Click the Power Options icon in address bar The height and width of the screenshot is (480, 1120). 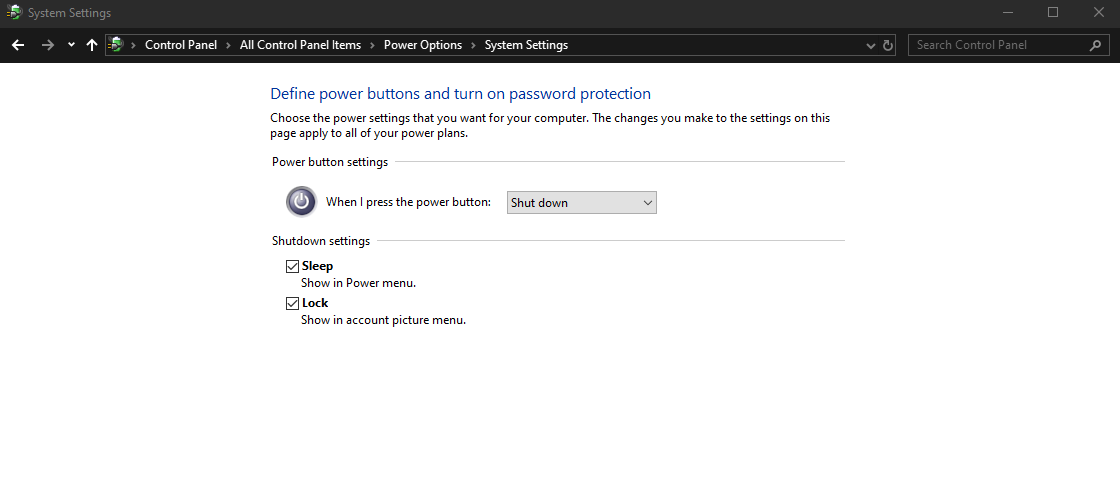[x=117, y=45]
